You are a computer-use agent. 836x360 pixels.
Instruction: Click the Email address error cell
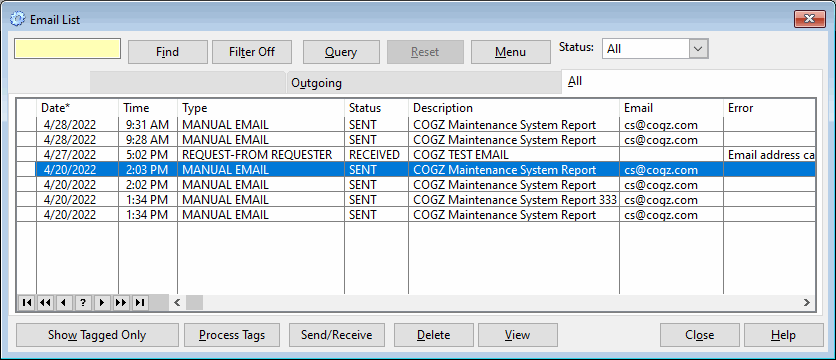click(x=769, y=155)
